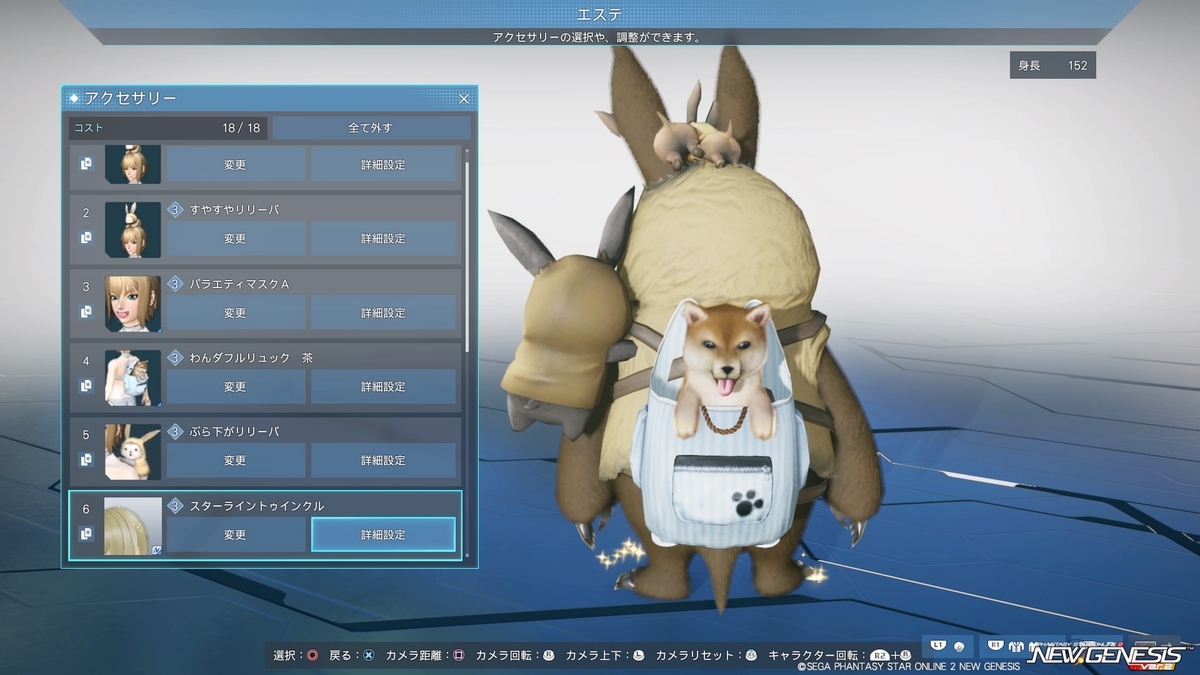
Task: Click the copy icon in slot 6
Action: click(x=86, y=533)
